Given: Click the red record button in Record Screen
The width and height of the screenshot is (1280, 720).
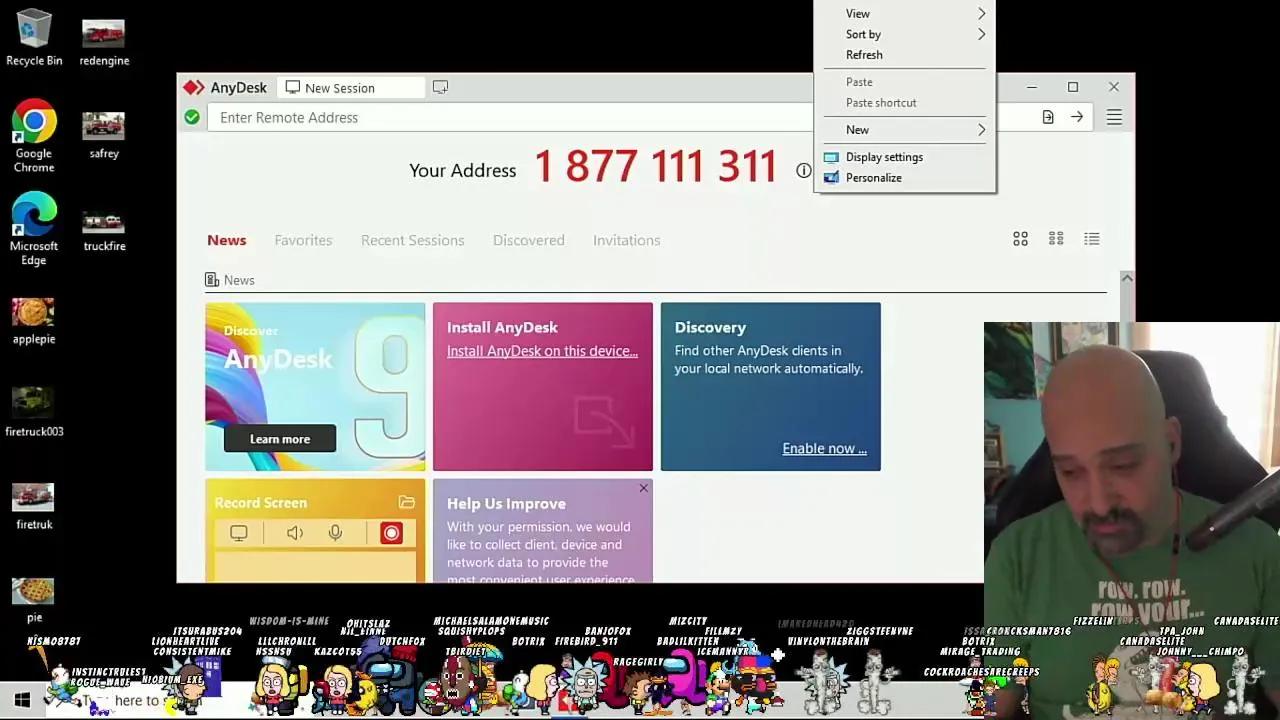Looking at the screenshot, I should pos(391,533).
